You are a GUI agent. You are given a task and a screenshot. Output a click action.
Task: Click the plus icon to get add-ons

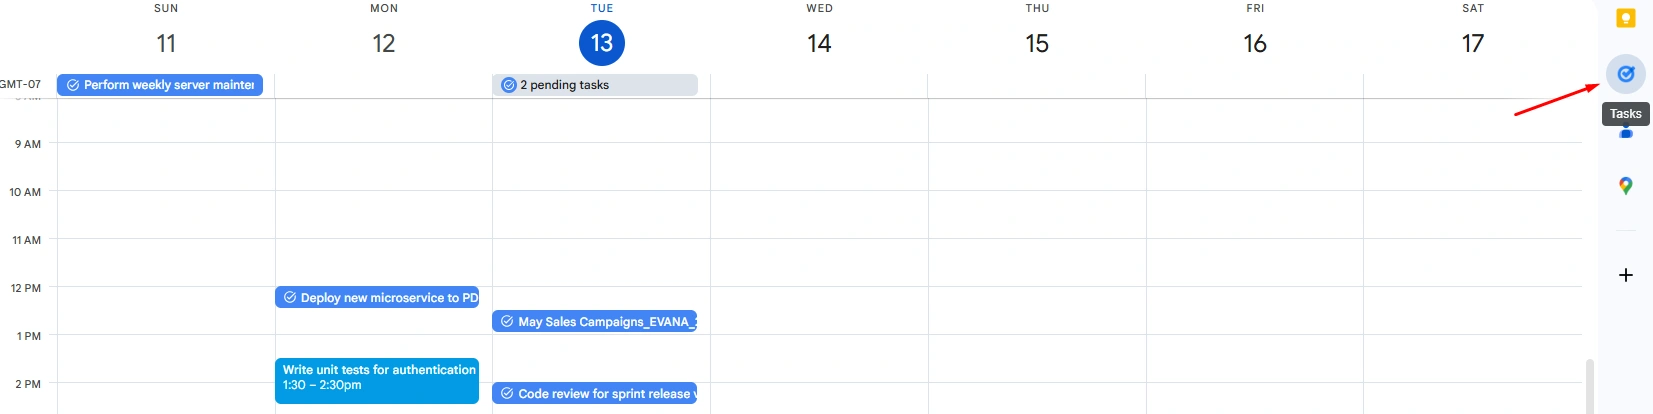point(1625,275)
